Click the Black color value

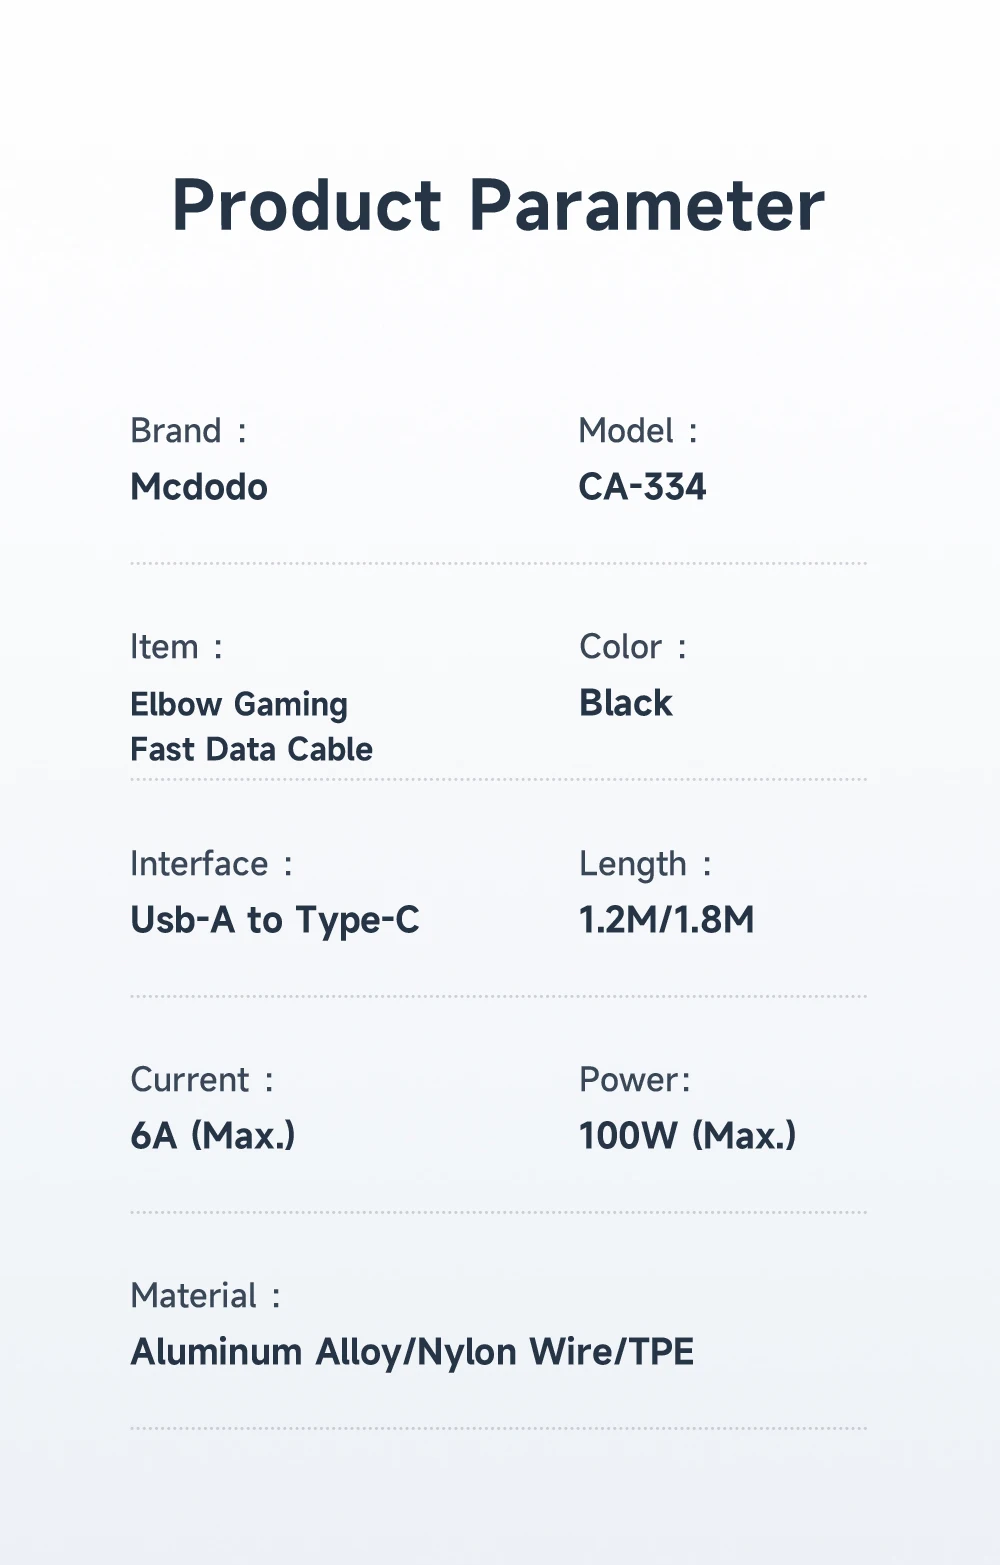626,703
